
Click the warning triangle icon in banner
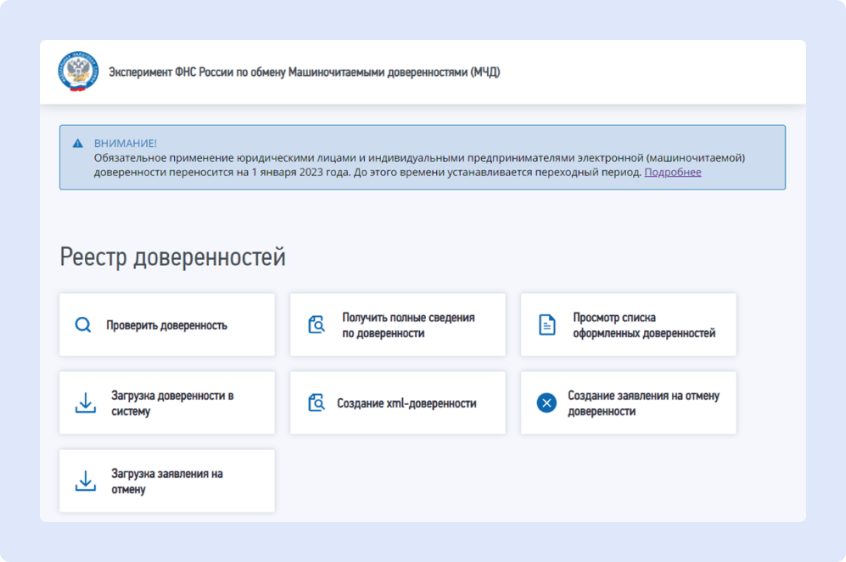[x=78, y=143]
